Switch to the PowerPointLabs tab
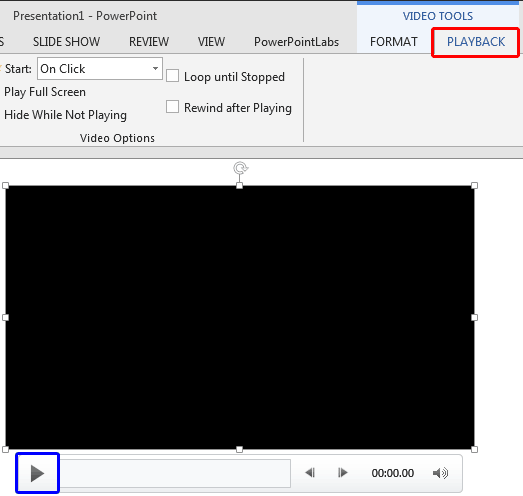Image resolution: width=523 pixels, height=496 pixels. click(x=296, y=42)
